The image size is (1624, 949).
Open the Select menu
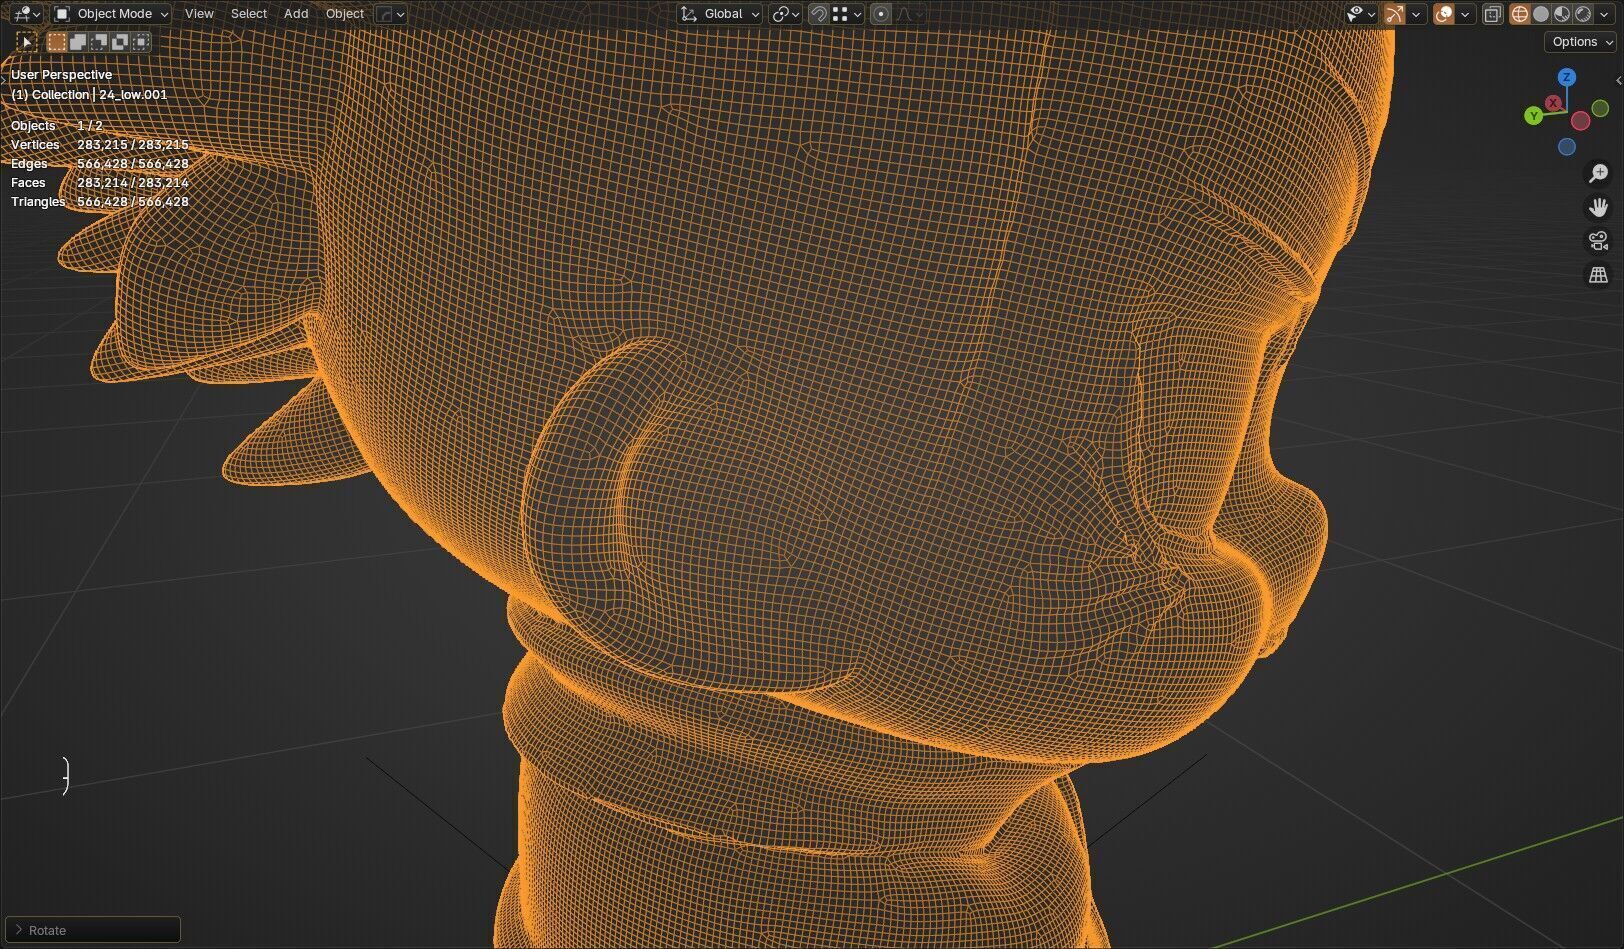point(249,14)
